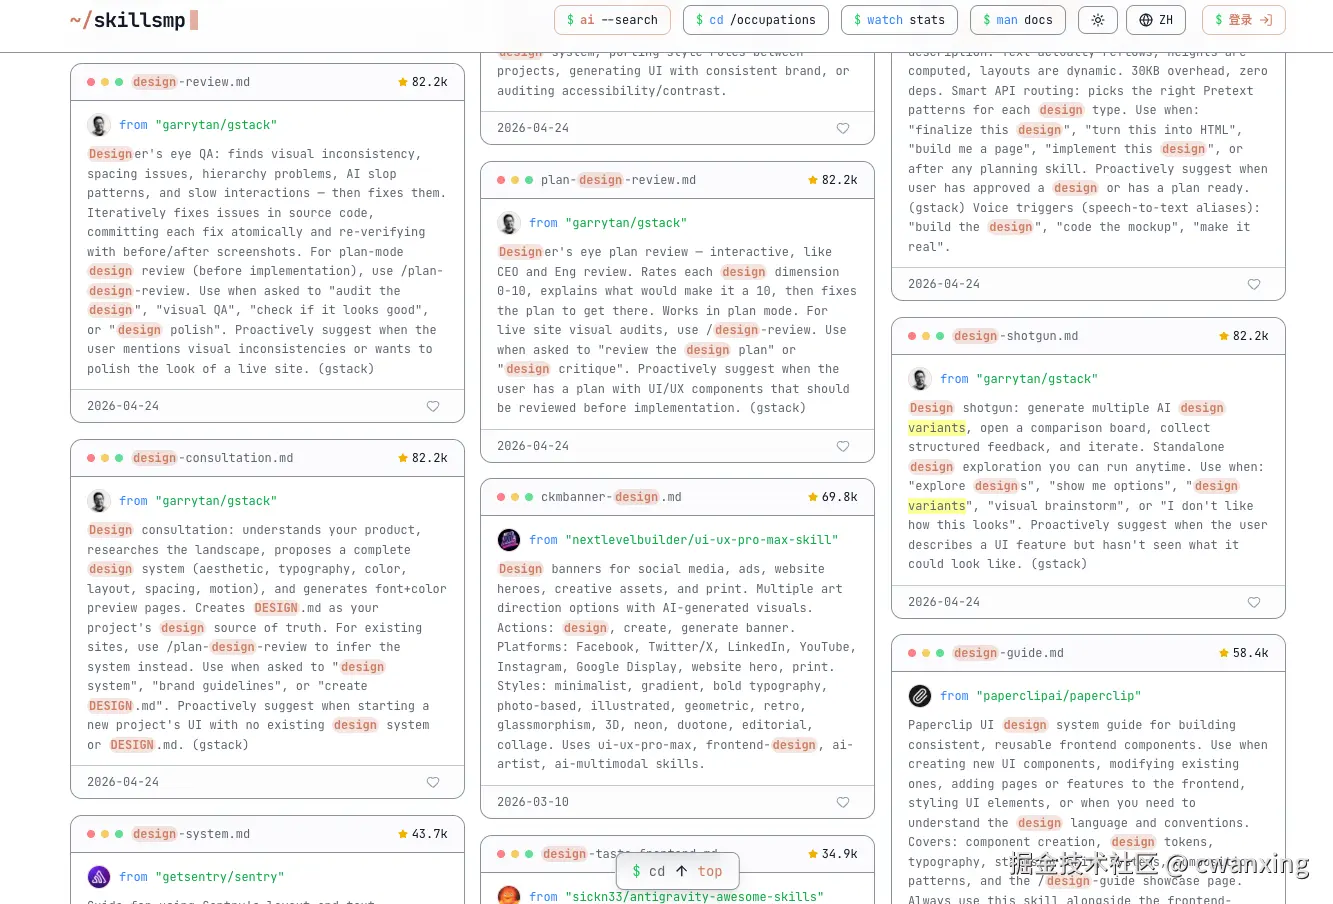This screenshot has width=1333, height=904.
Task: Click heart on card dated 2026-04-24 above plan-design-review
Action: tap(843, 128)
